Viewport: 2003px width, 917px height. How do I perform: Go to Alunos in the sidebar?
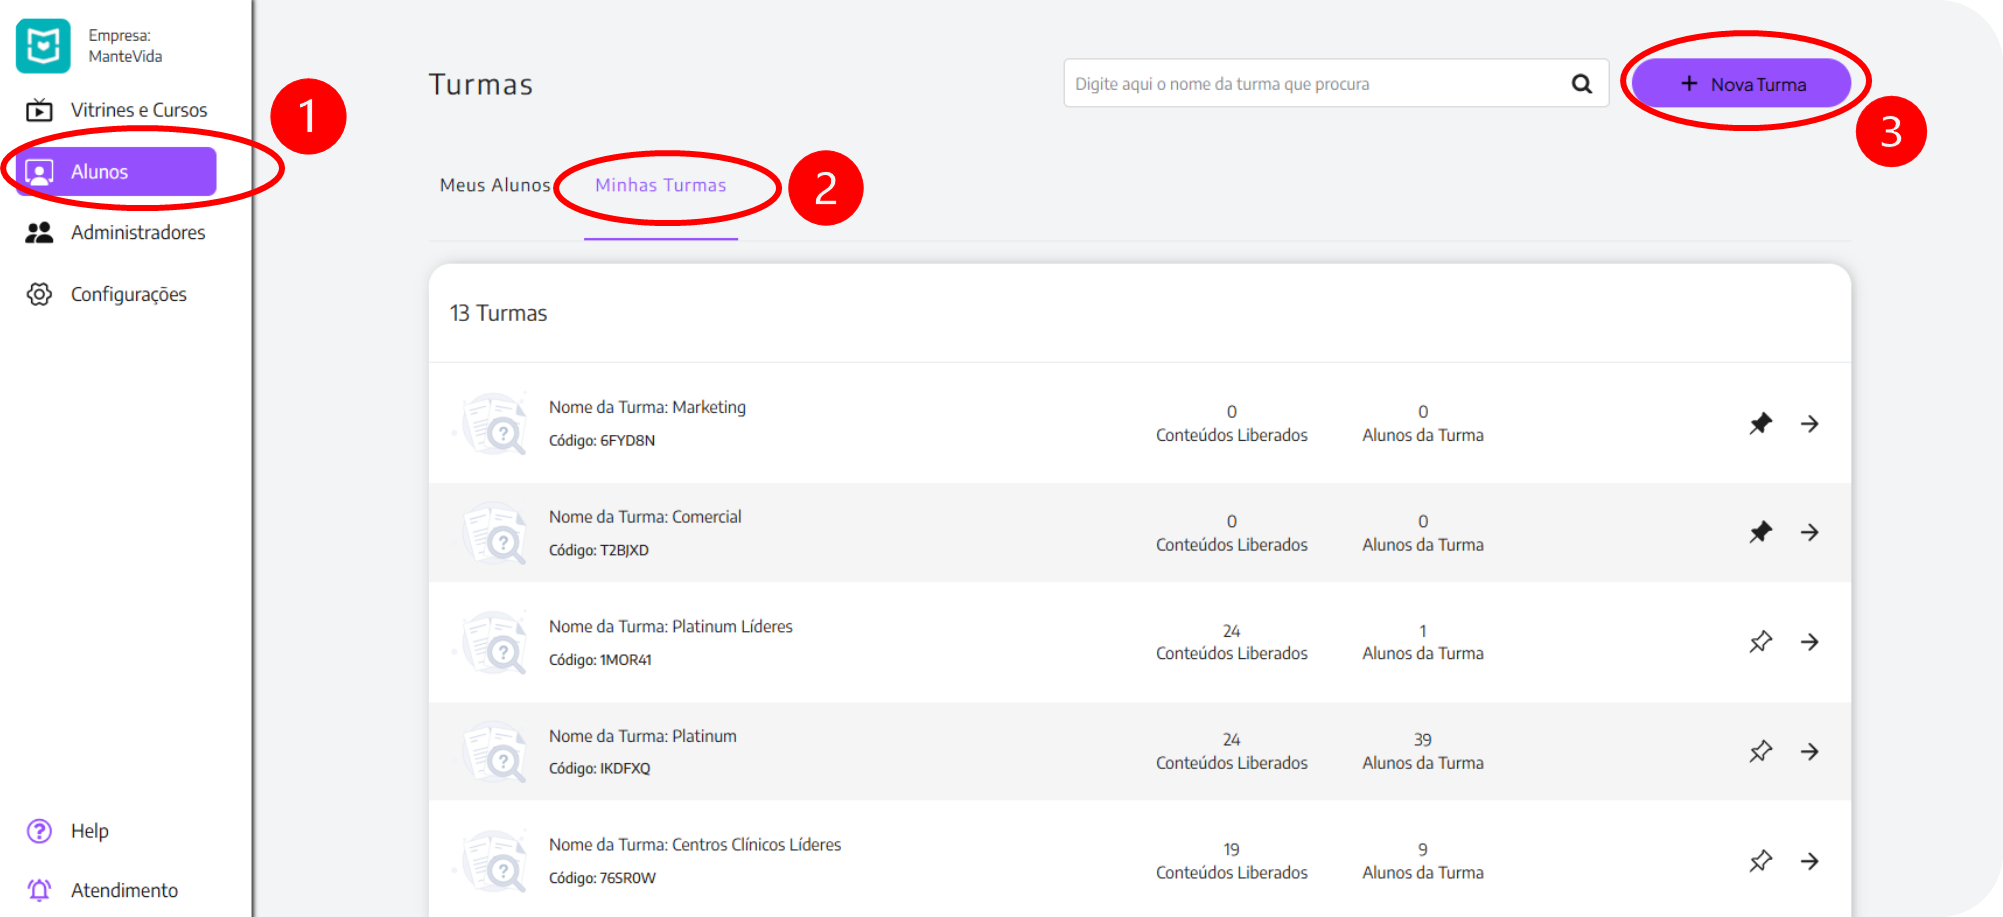coord(116,172)
